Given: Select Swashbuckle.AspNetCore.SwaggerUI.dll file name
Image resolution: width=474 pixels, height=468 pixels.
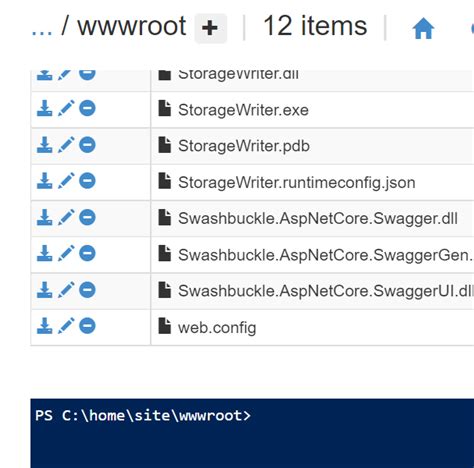Looking at the screenshot, I should tap(326, 291).
